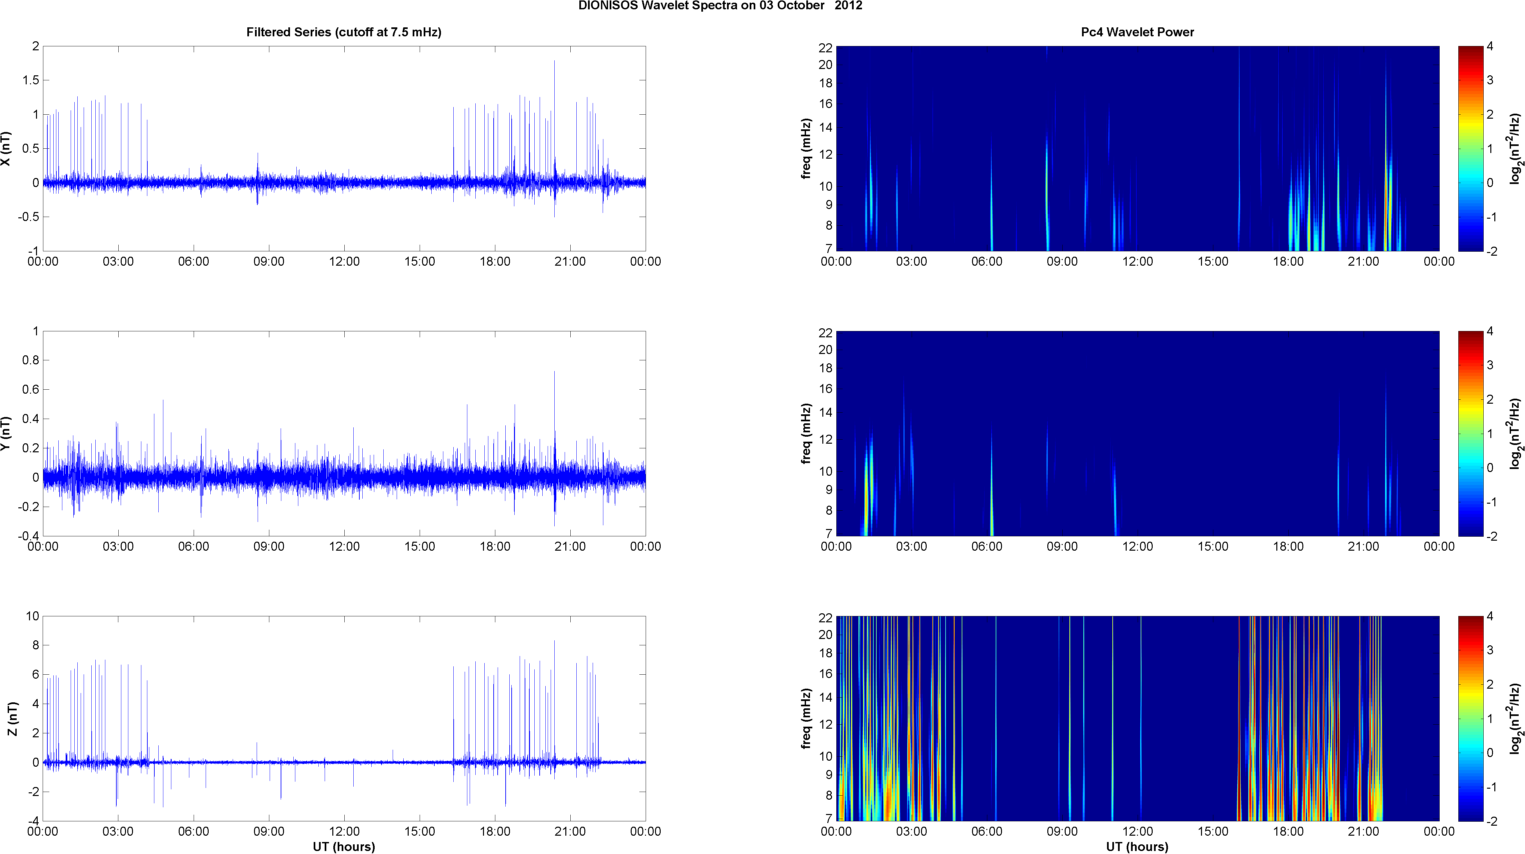This screenshot has height=854, width=1525.
Task: Click "18:00" under the bottom spectrogram
Action: tap(1288, 832)
